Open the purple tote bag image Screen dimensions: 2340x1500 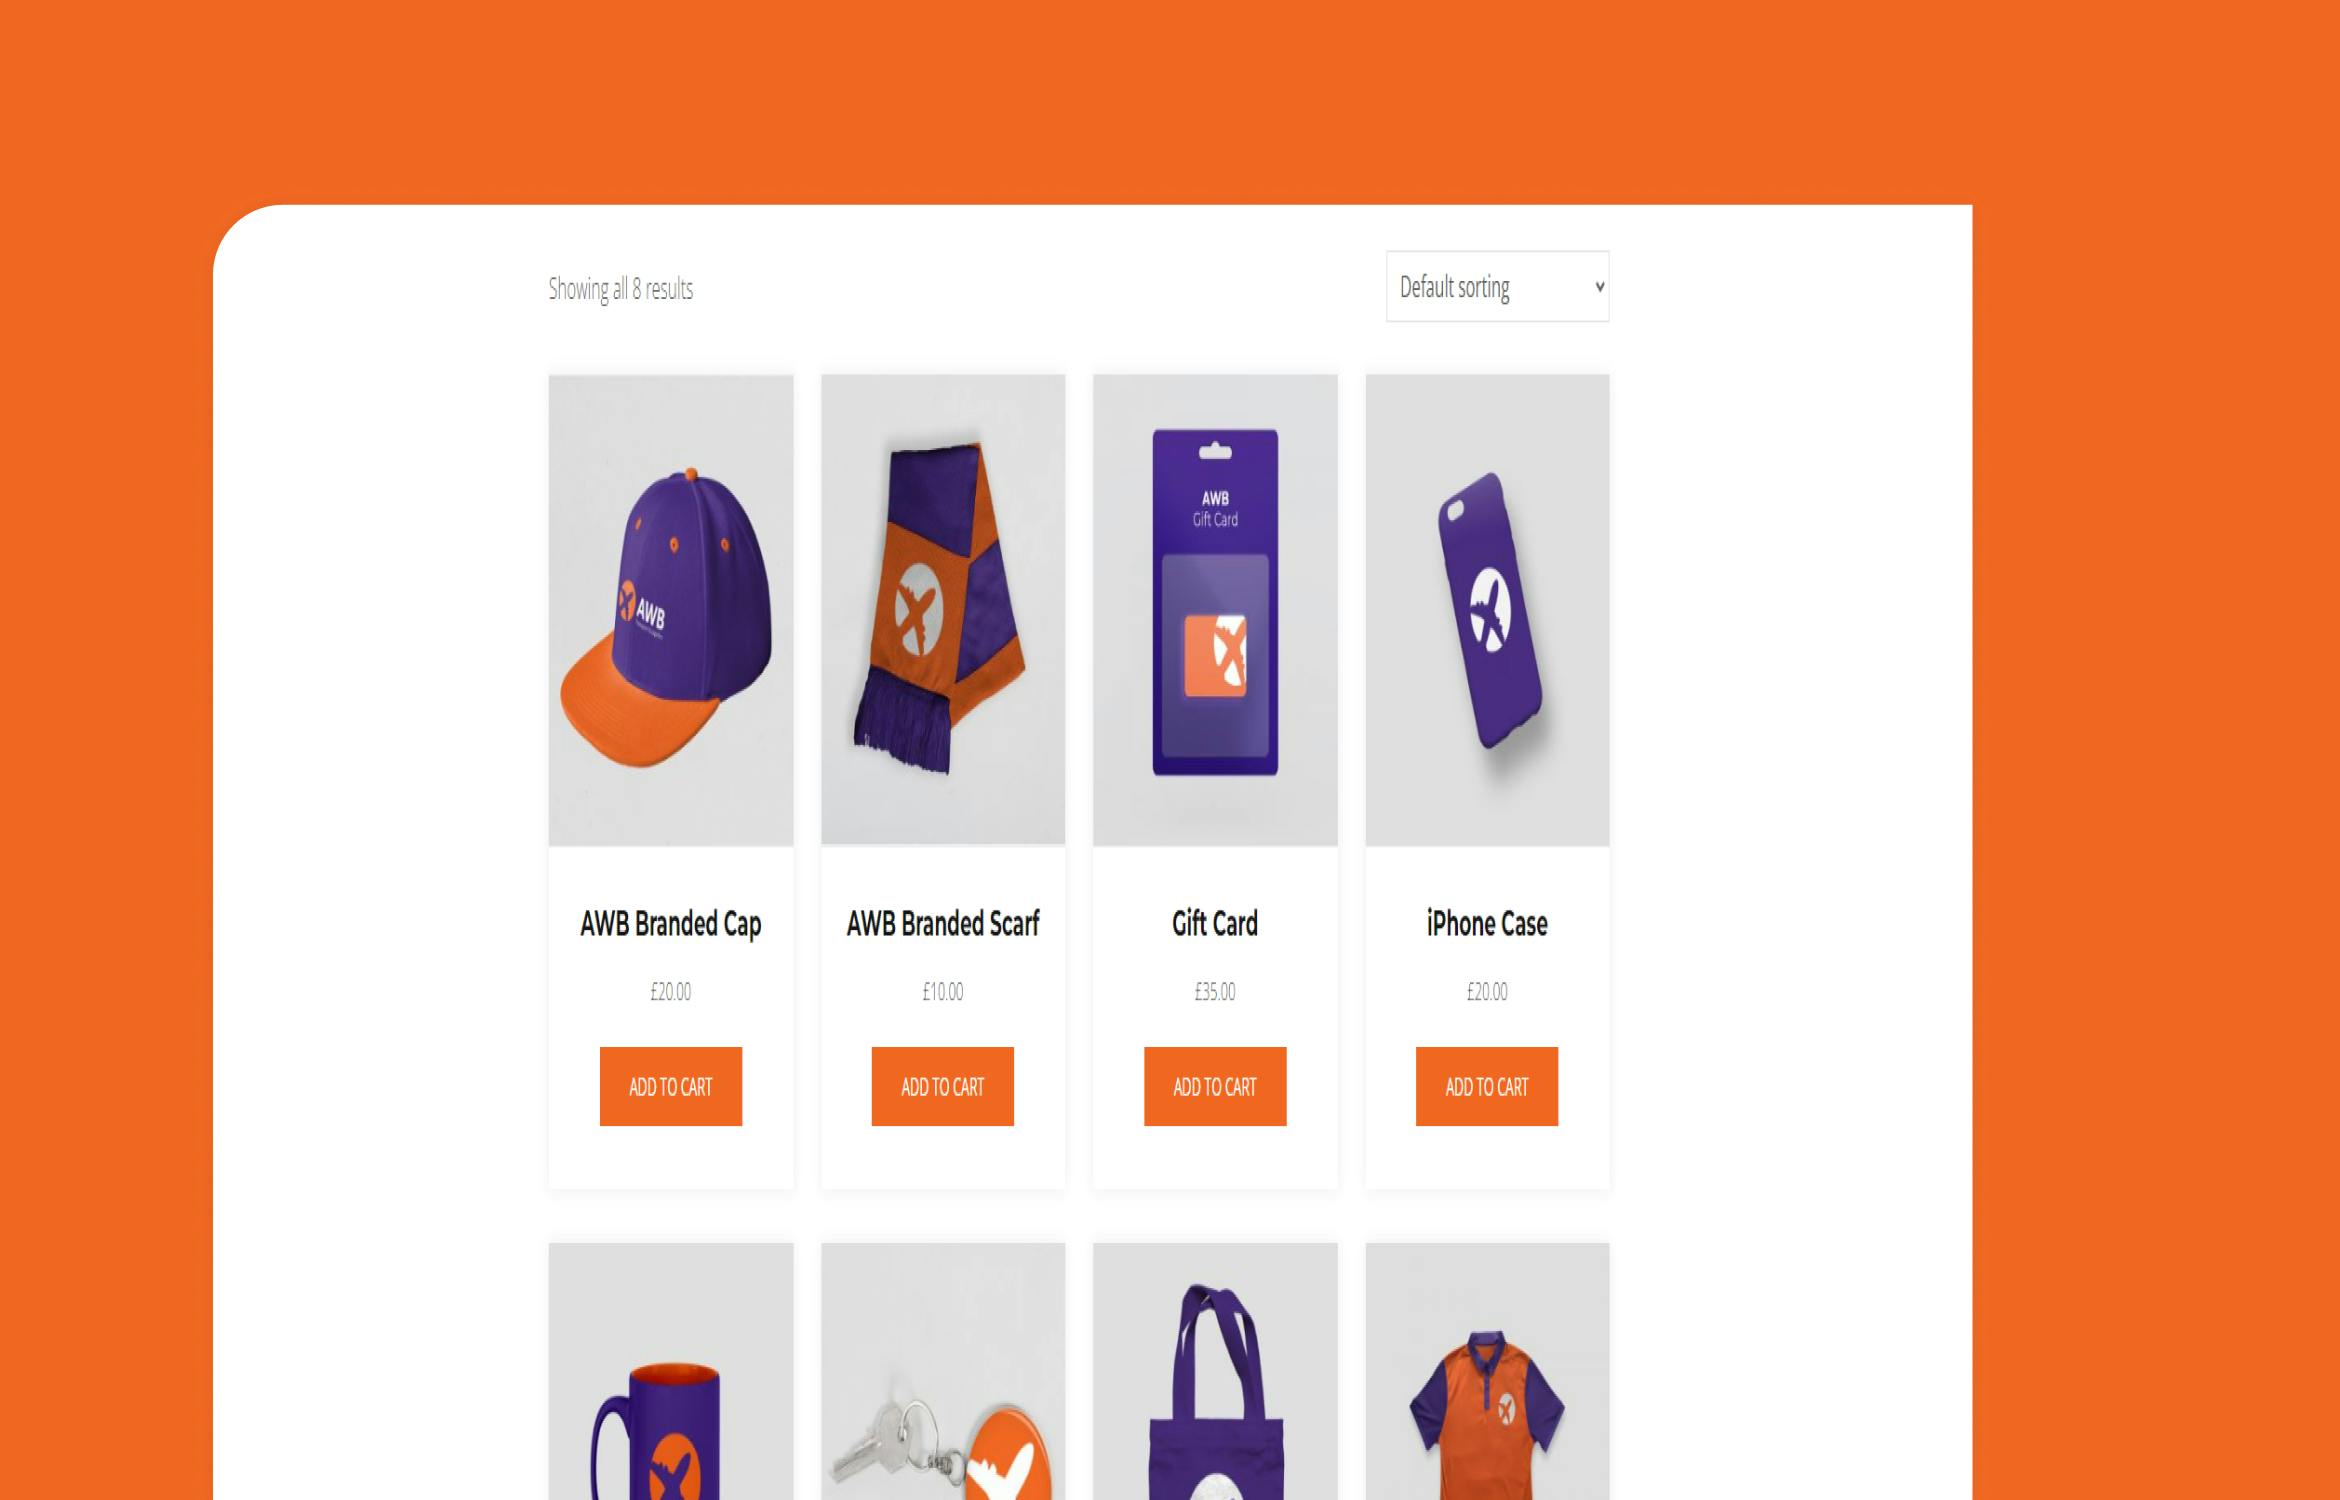click(x=1215, y=1372)
